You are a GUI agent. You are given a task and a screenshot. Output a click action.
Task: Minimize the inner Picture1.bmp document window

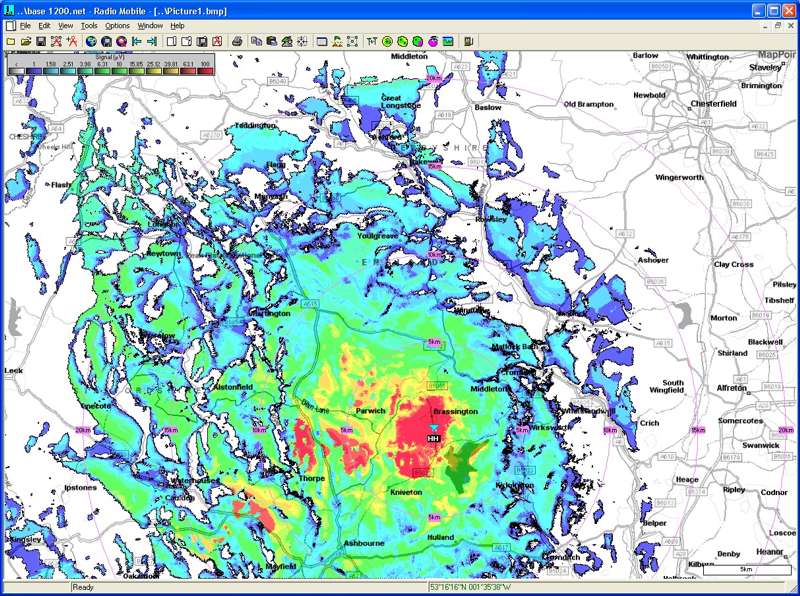(x=765, y=26)
